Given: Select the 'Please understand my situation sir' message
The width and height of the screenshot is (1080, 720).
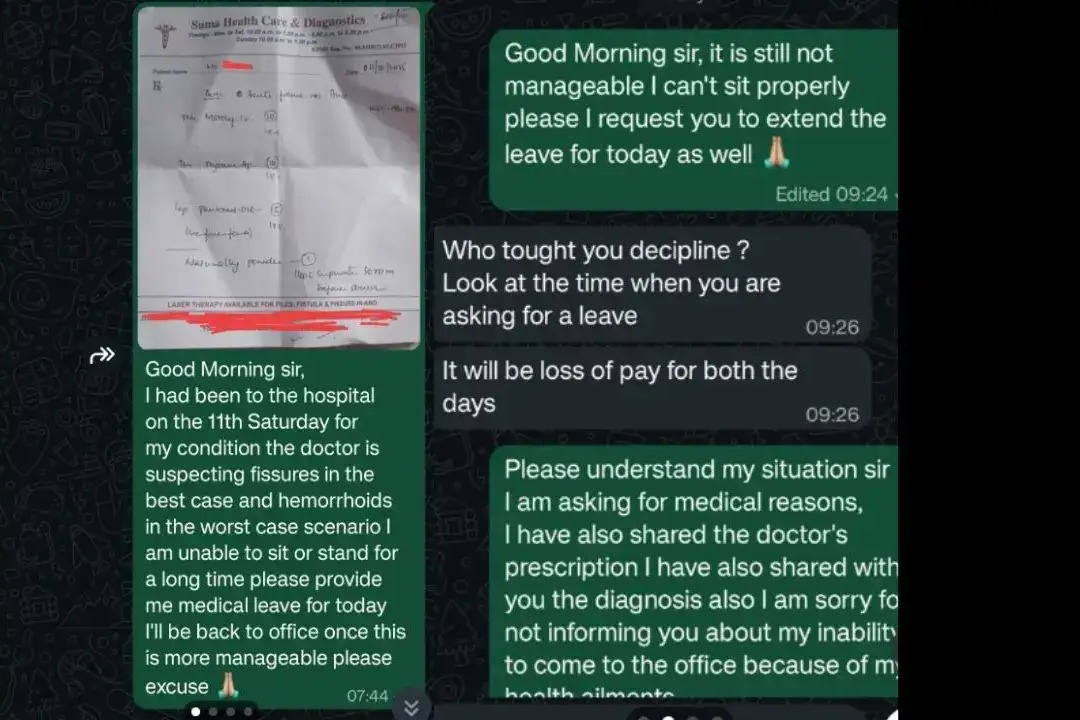Looking at the screenshot, I should click(x=694, y=572).
